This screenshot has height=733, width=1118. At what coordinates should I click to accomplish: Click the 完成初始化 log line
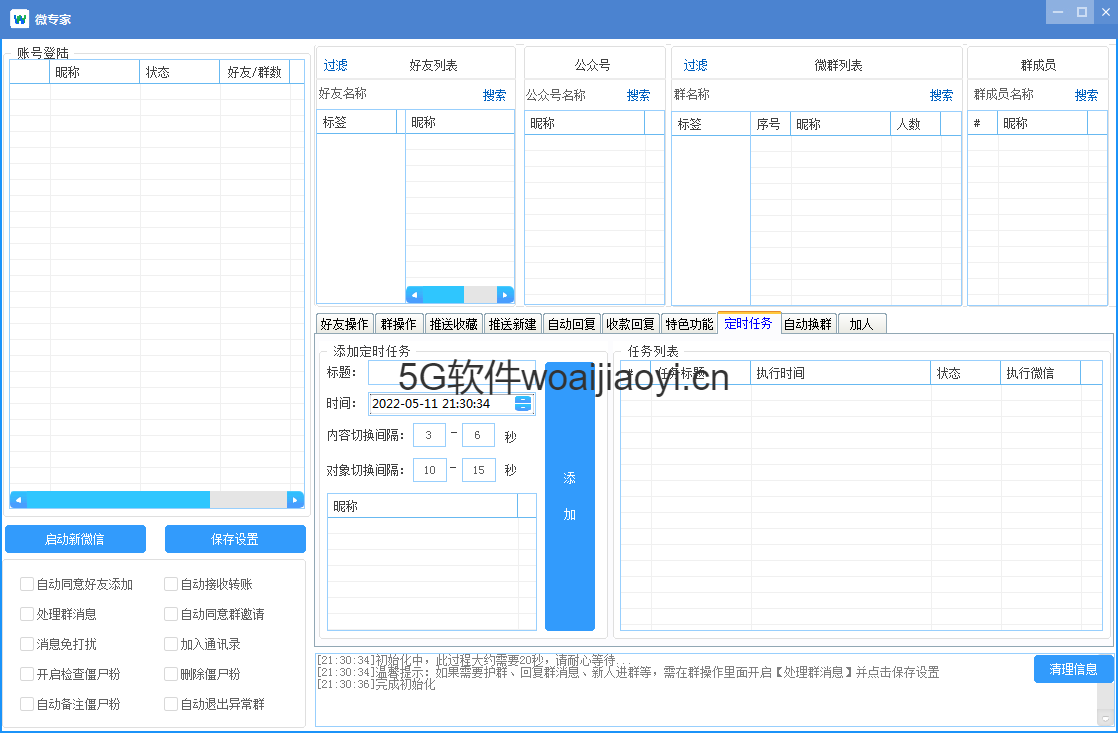376,685
